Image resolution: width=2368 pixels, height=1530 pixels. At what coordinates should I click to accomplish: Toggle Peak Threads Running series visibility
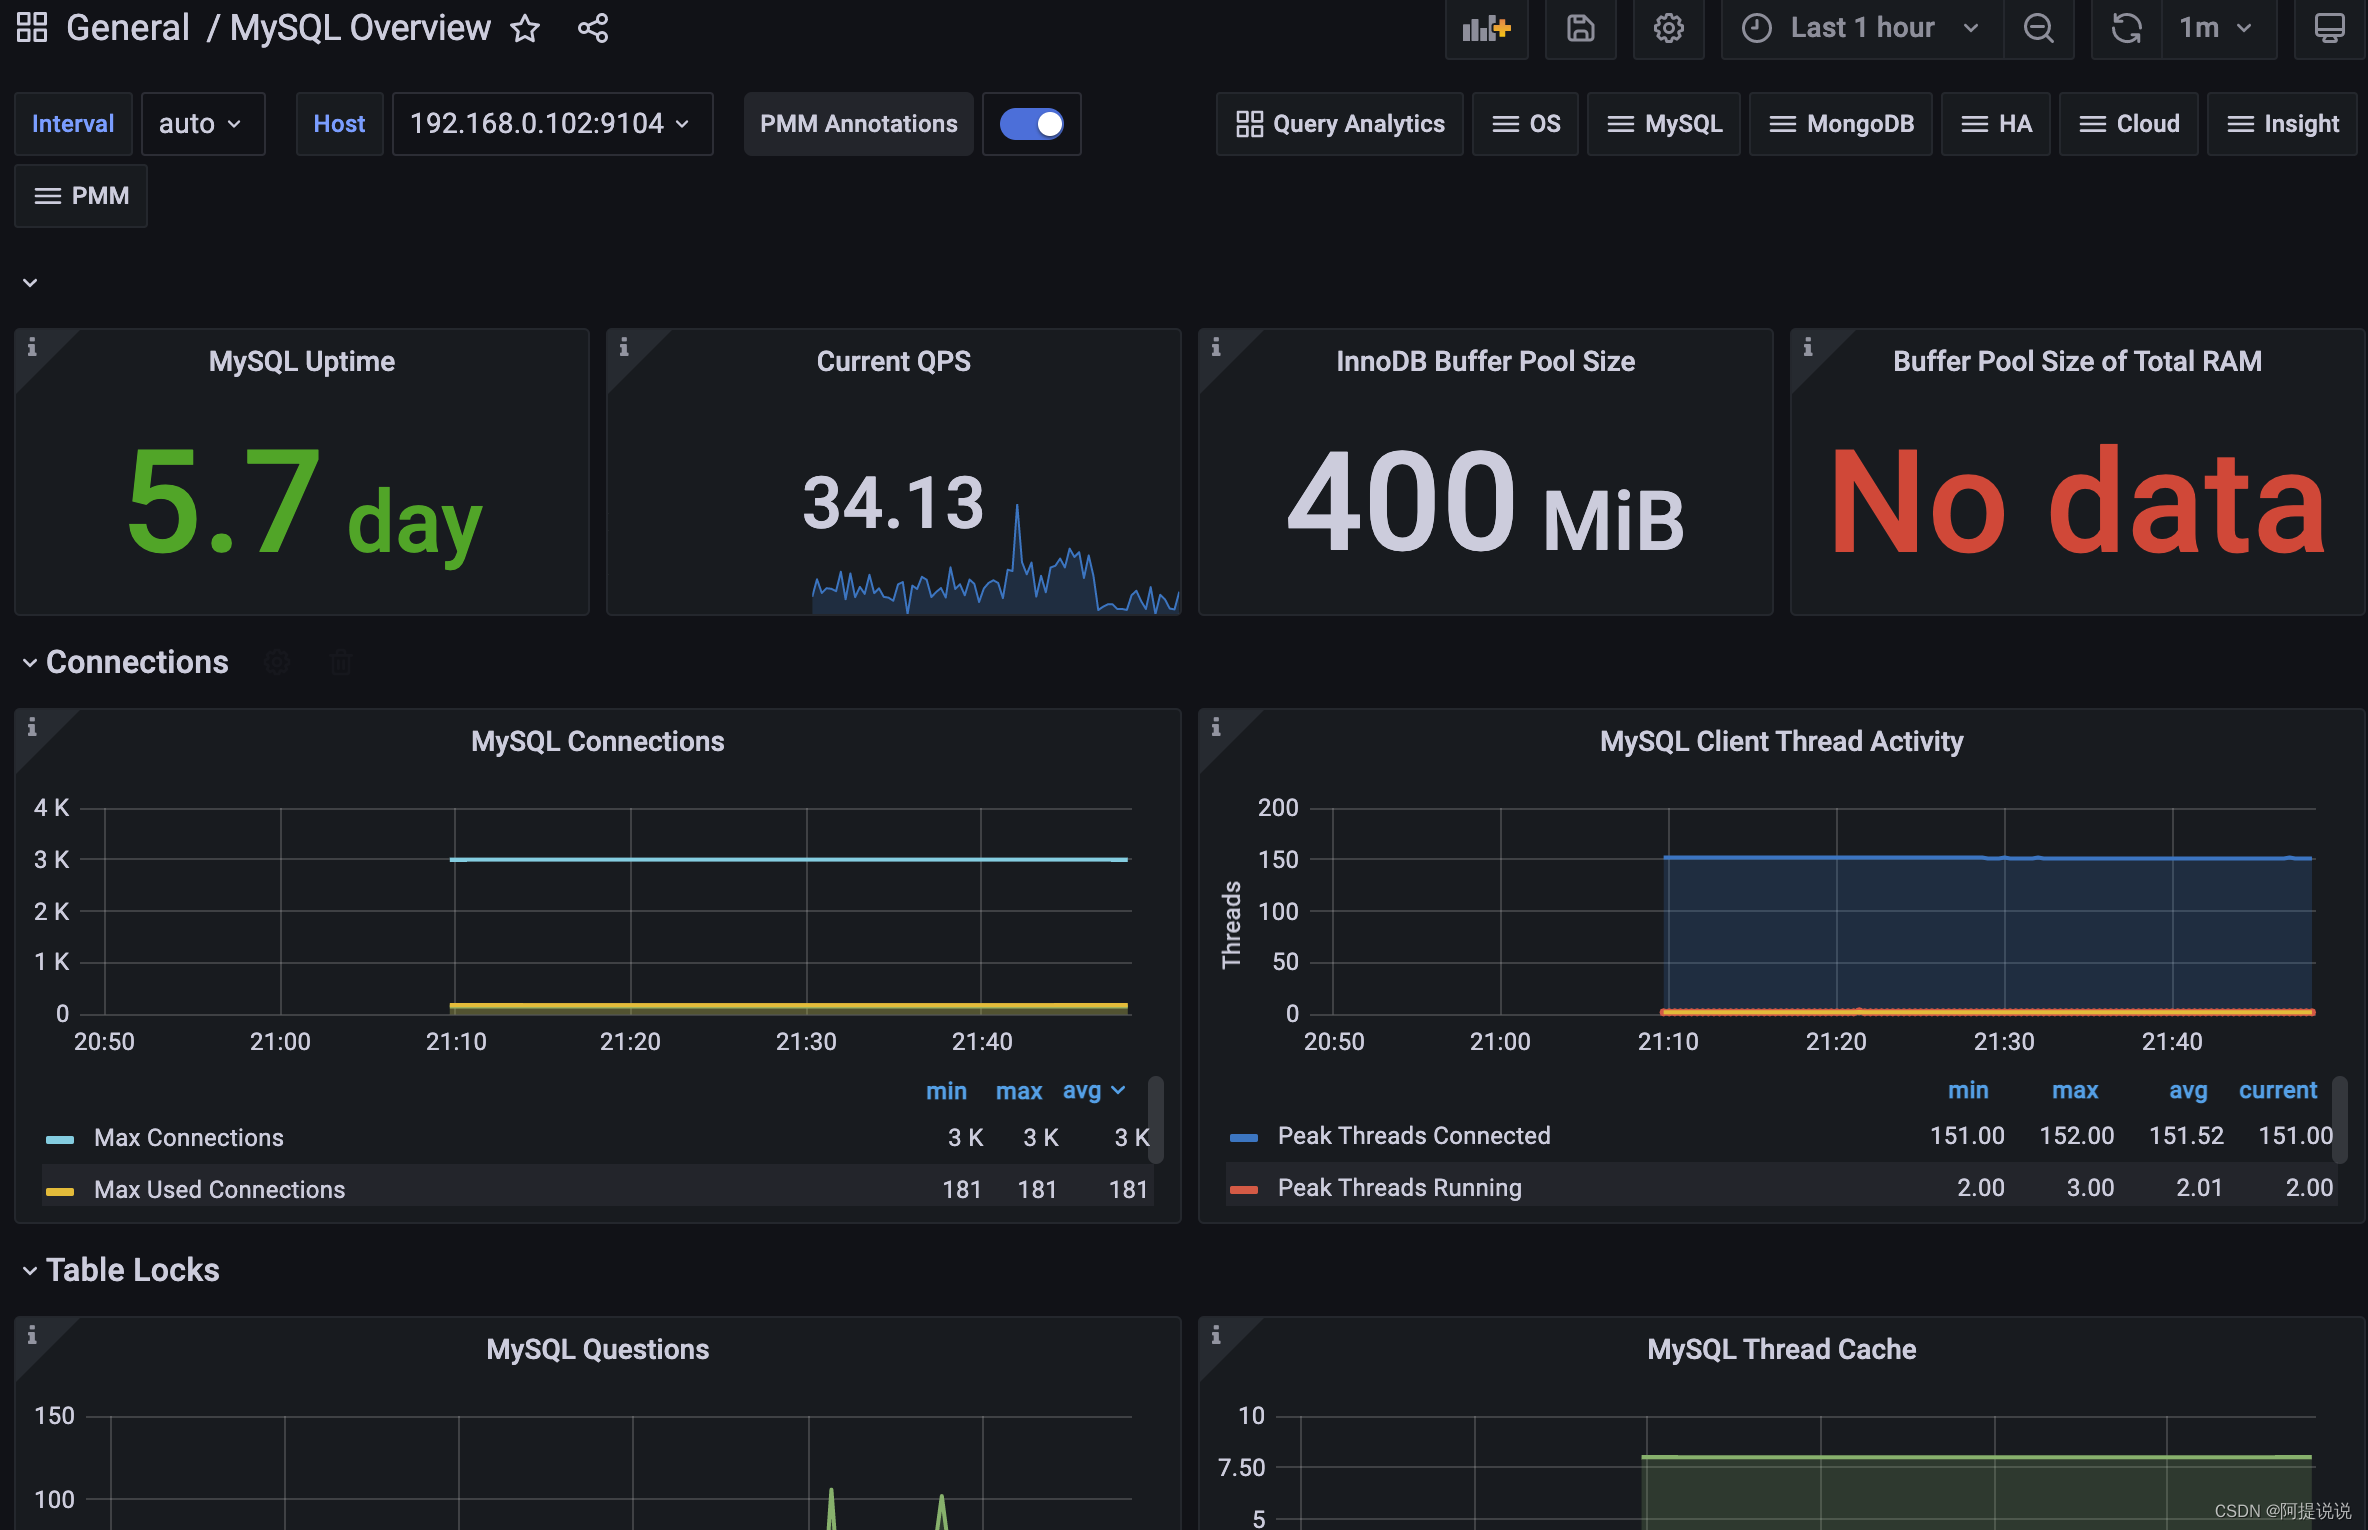pyautogui.click(x=1399, y=1188)
